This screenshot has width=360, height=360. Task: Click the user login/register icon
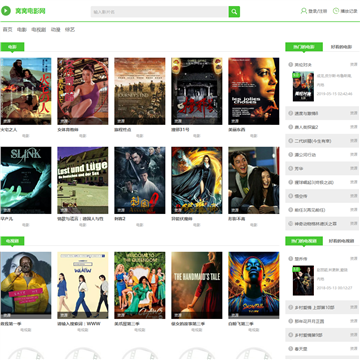point(304,11)
